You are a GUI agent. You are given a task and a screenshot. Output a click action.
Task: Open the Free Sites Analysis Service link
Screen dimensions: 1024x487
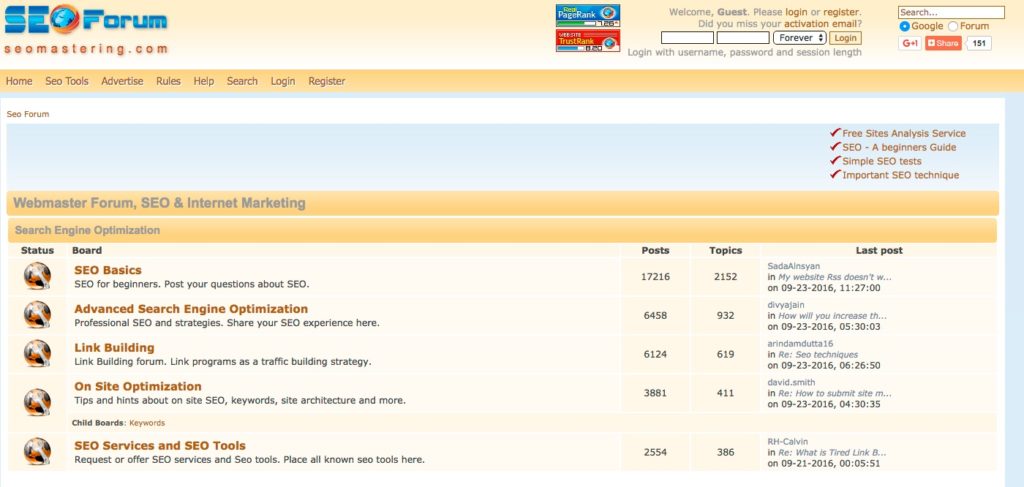point(904,133)
